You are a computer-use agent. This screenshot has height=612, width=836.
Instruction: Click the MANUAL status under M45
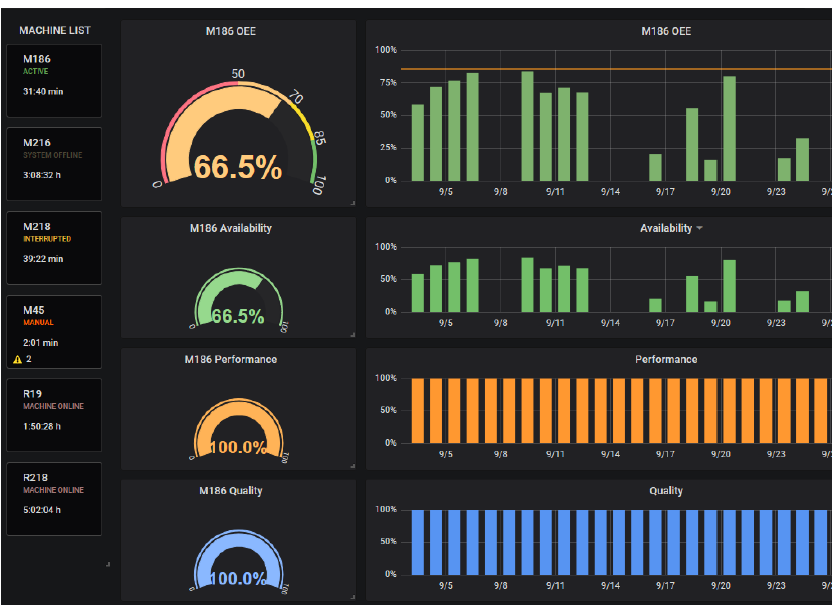click(x=38, y=323)
